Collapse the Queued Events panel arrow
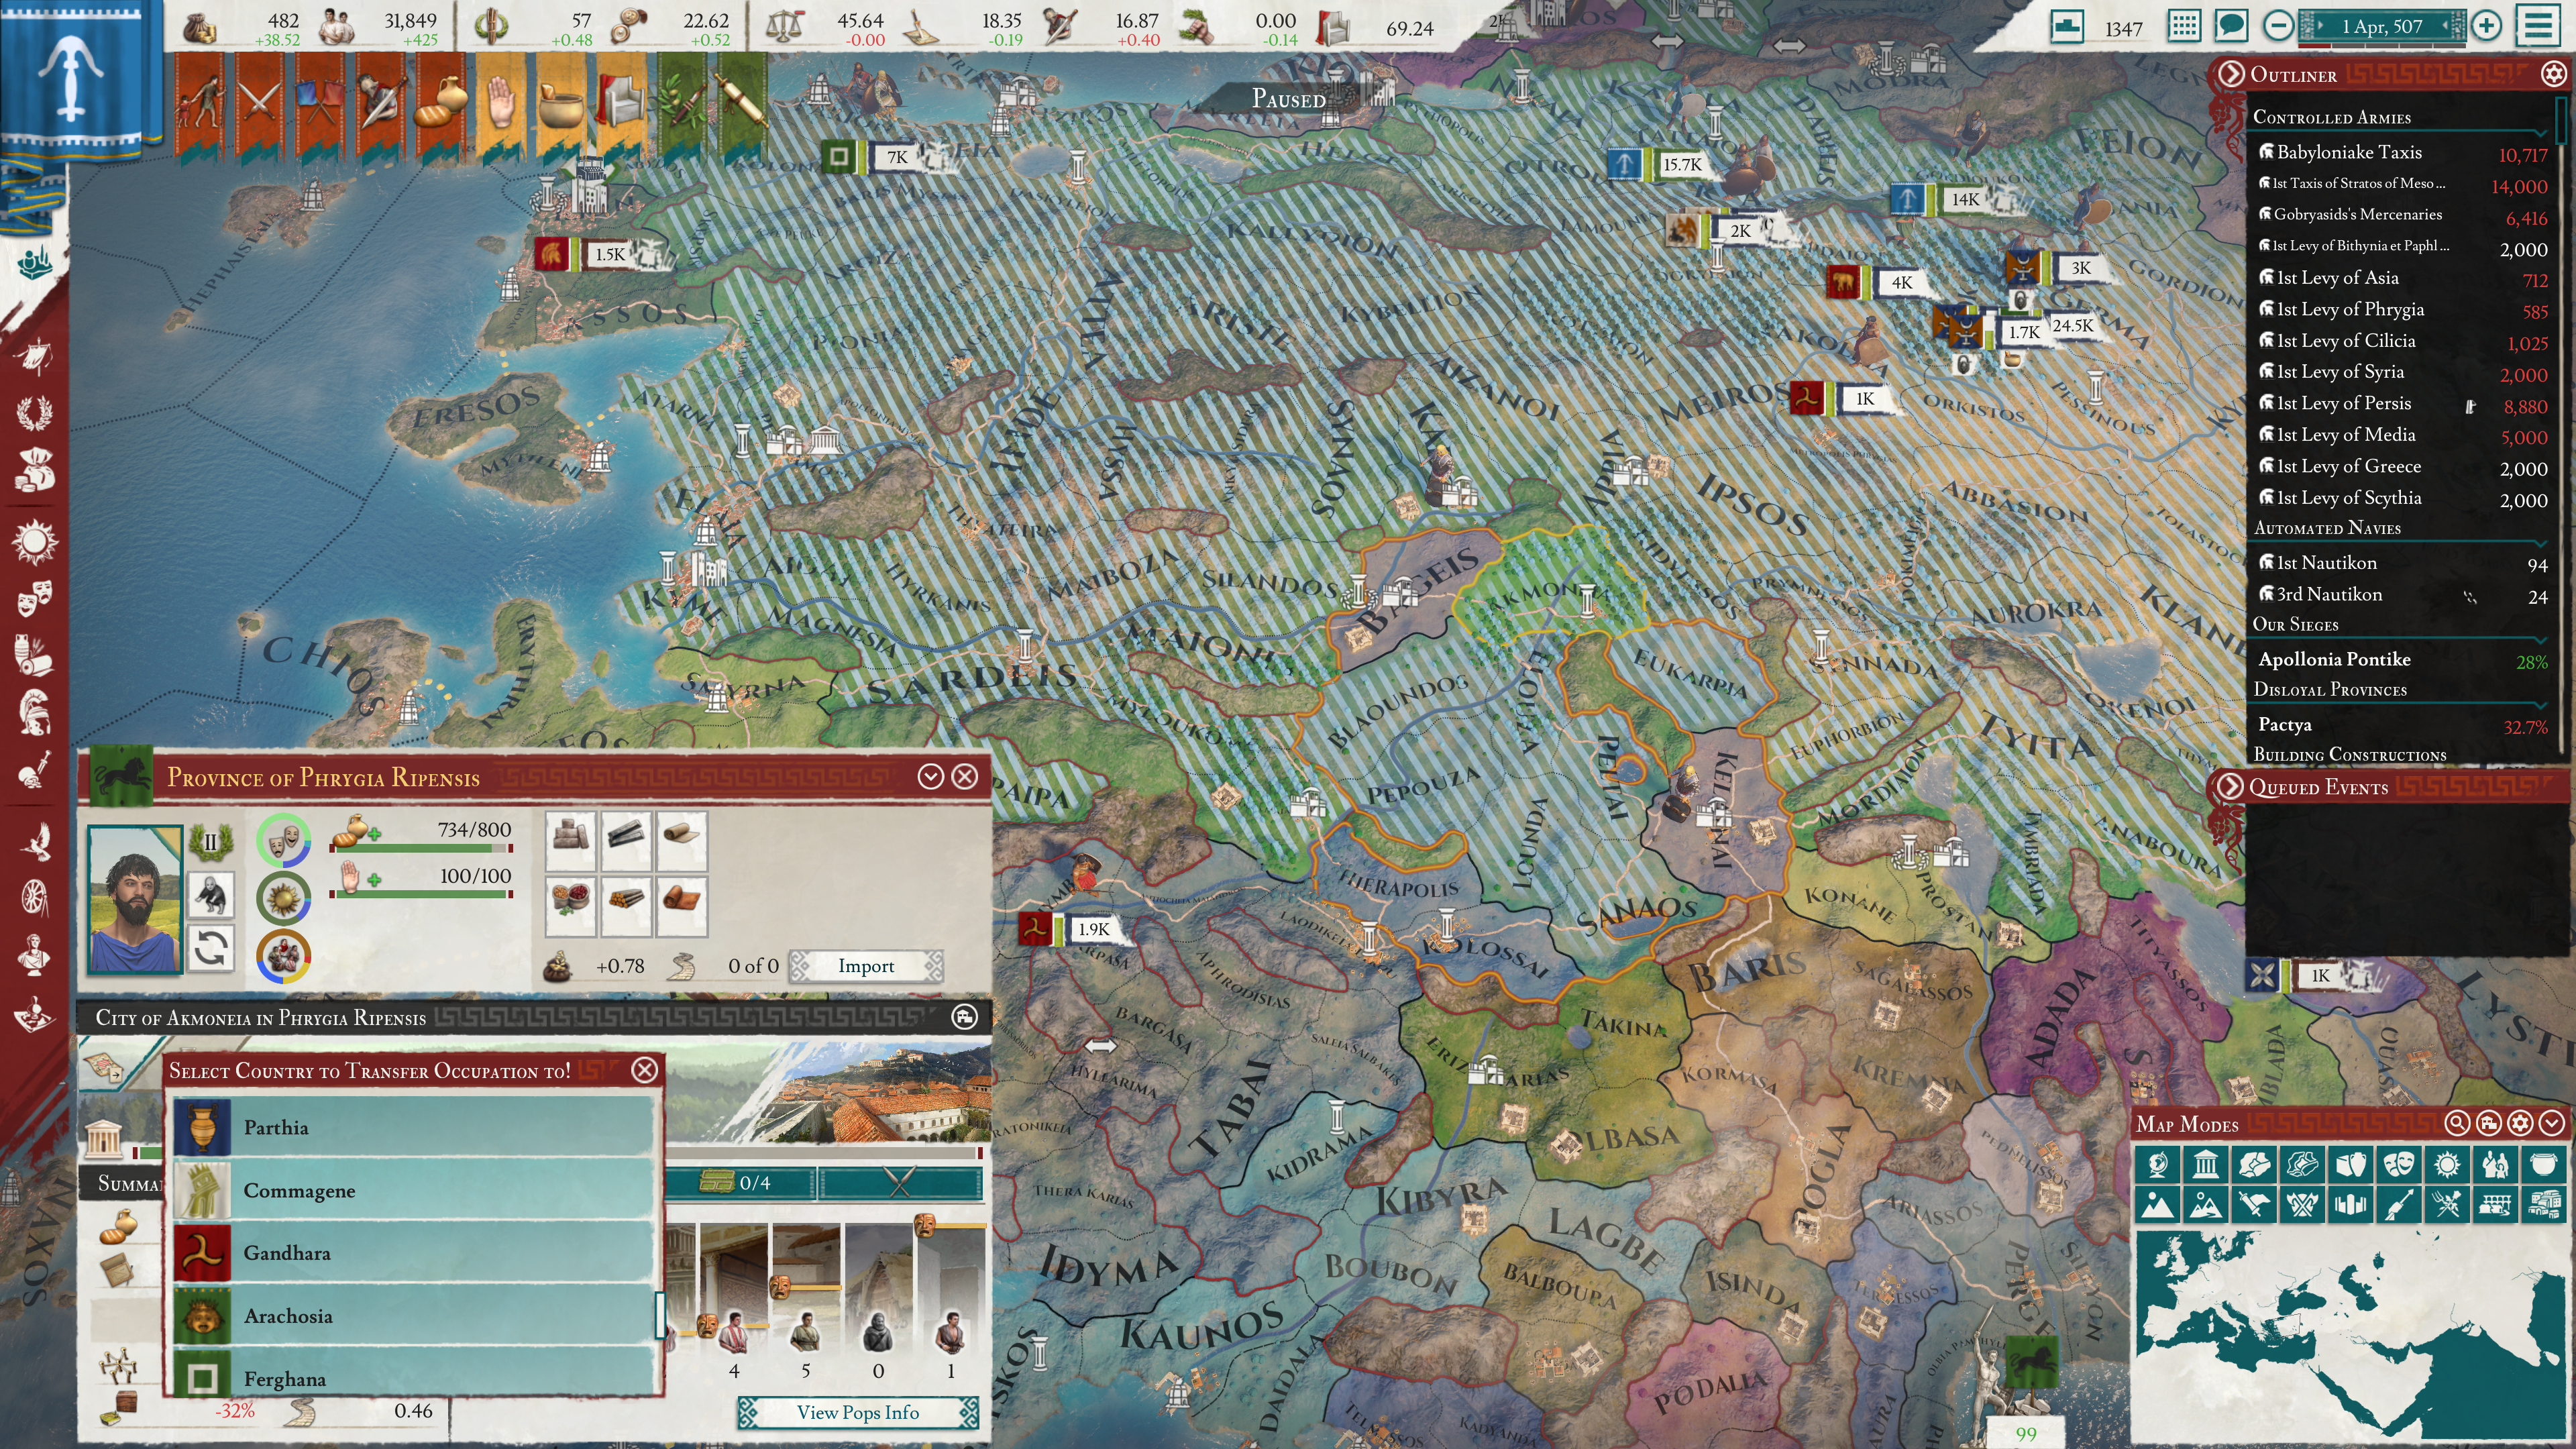This screenshot has height=1449, width=2576. [2230, 786]
